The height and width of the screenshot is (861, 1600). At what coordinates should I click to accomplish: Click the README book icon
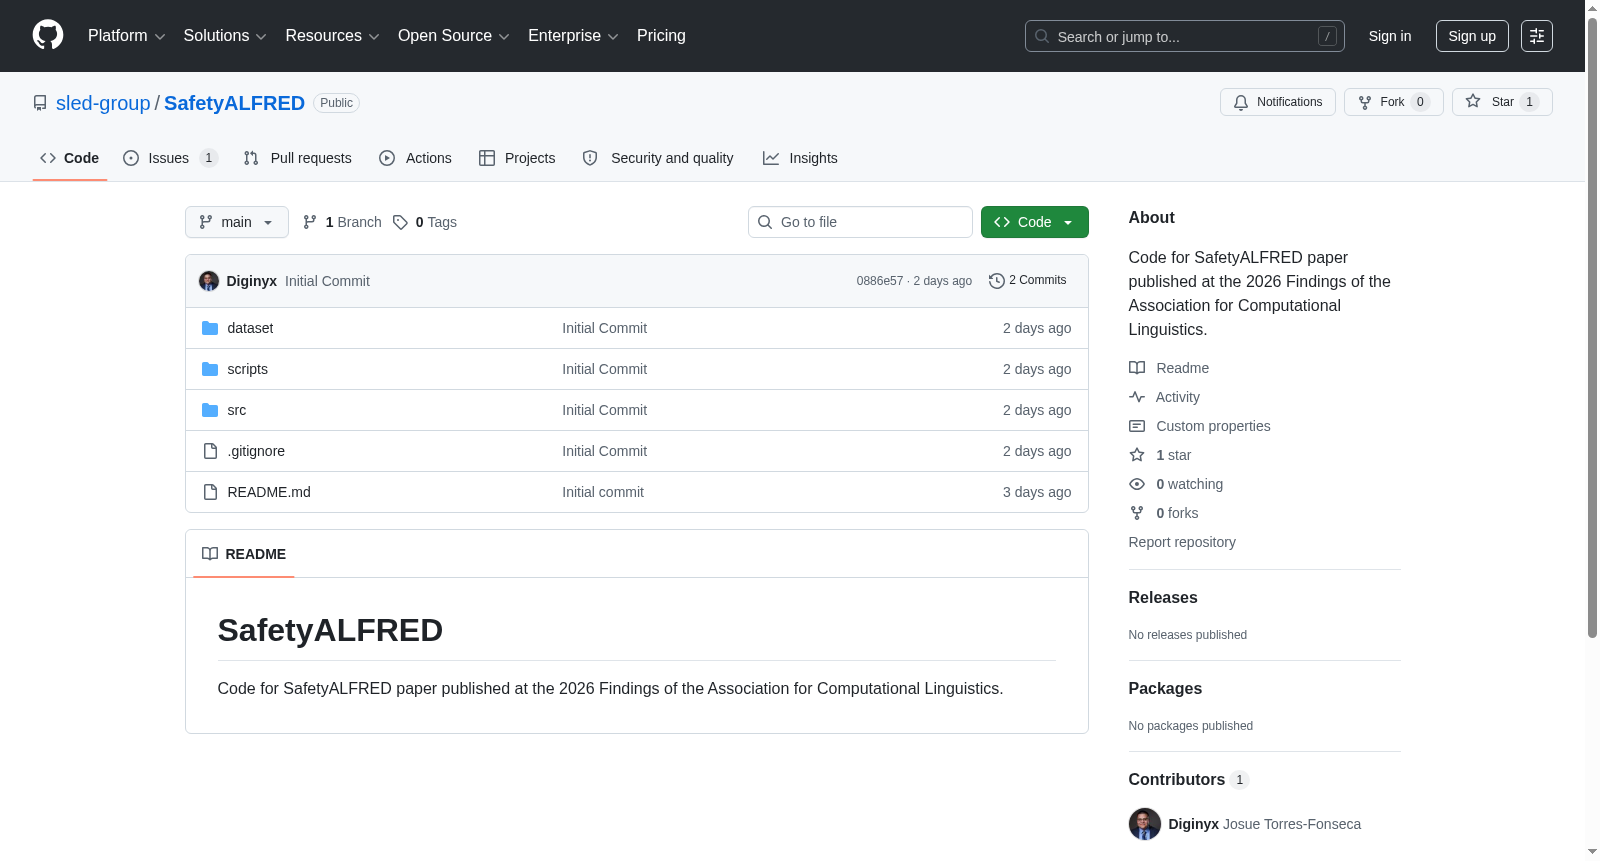[x=210, y=554]
